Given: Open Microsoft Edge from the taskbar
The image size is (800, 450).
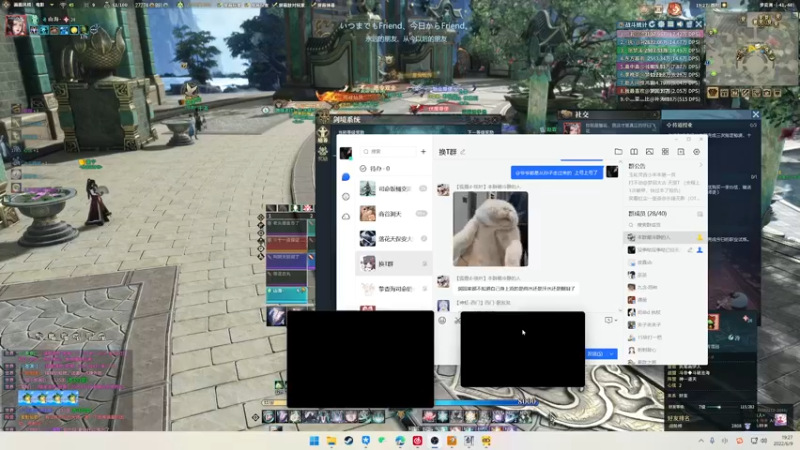Looking at the screenshot, I should (400, 440).
